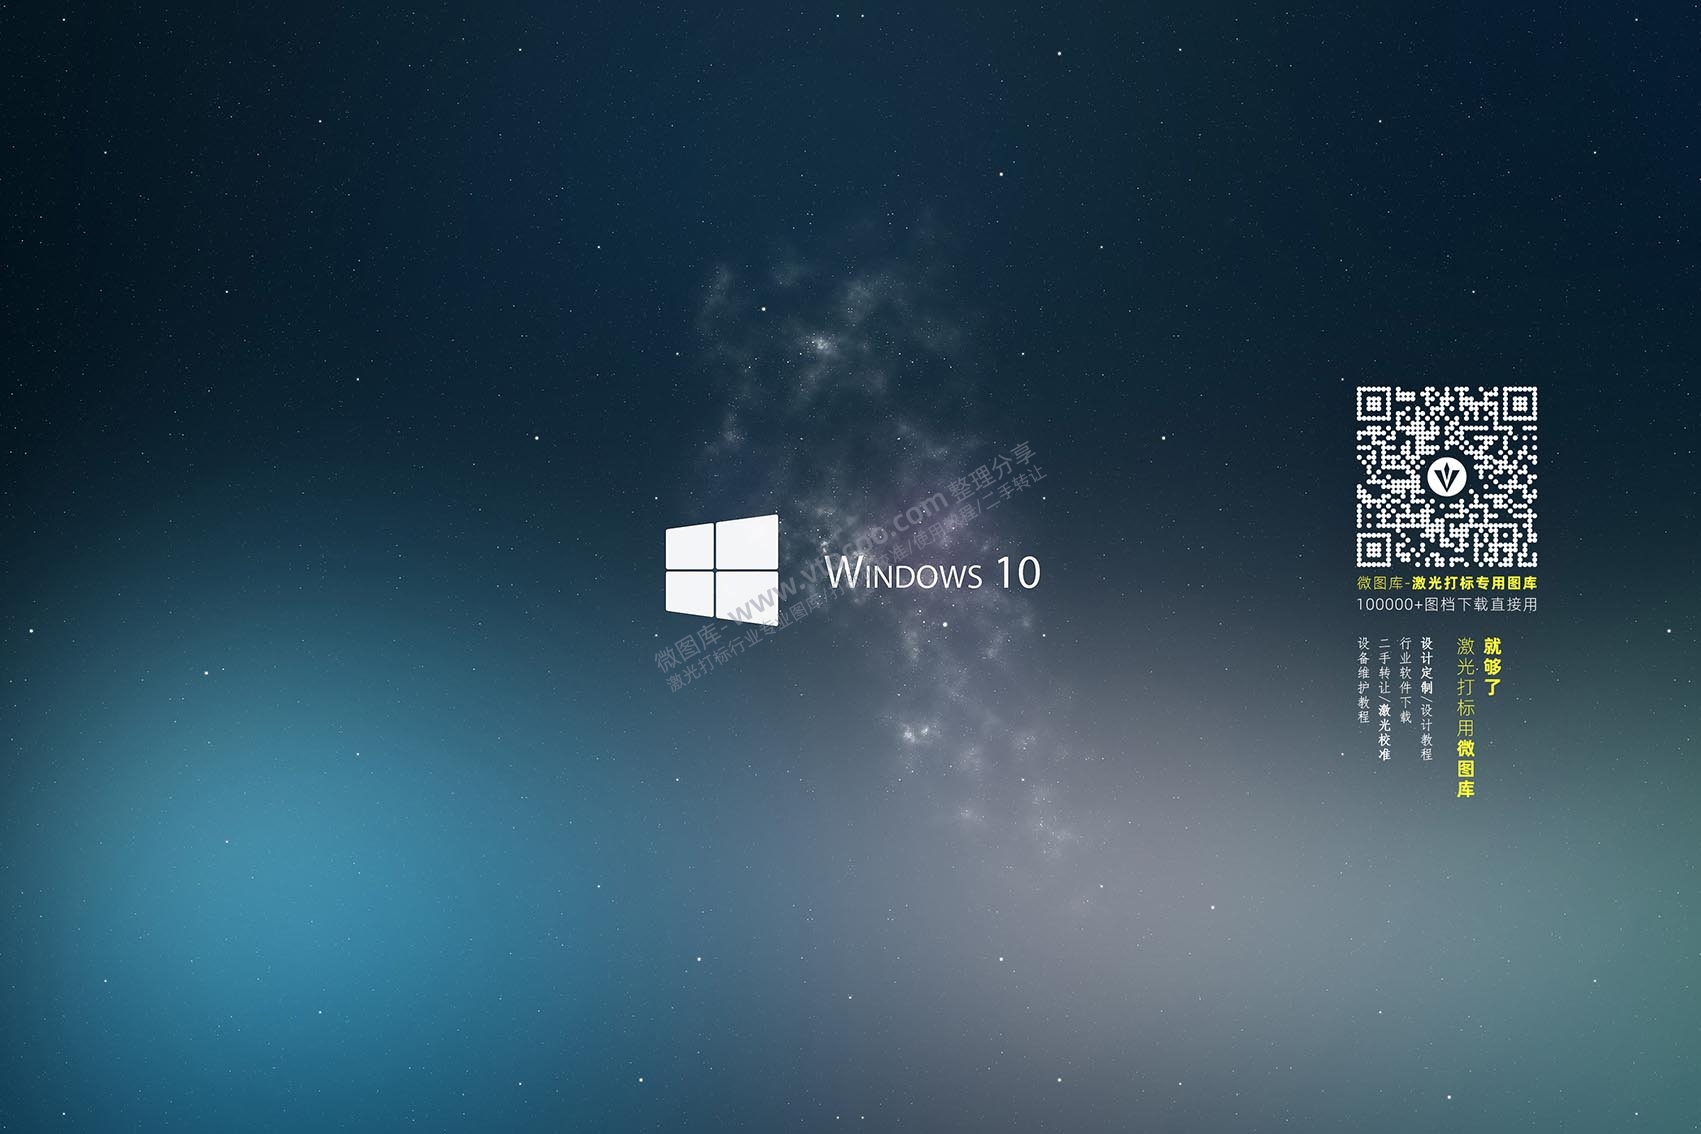Viewport: 1701px width, 1134px height.
Task: Select the vertical "二手转让/激光校准" text
Action: pyautogui.click(x=1385, y=698)
